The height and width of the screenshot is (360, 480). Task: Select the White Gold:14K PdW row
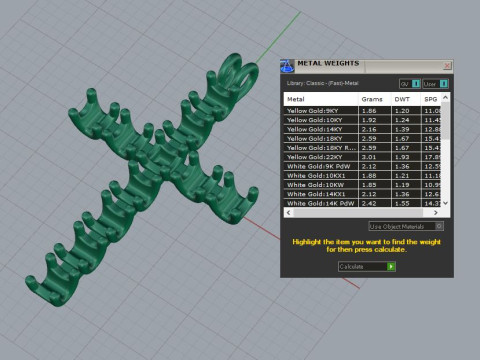tap(362, 203)
